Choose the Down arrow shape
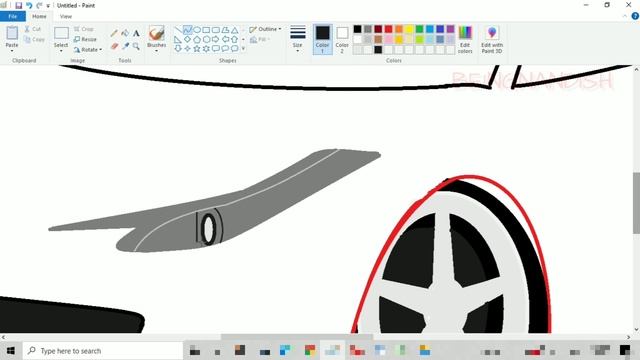Screen dimensions: 640x360 click(178, 49)
